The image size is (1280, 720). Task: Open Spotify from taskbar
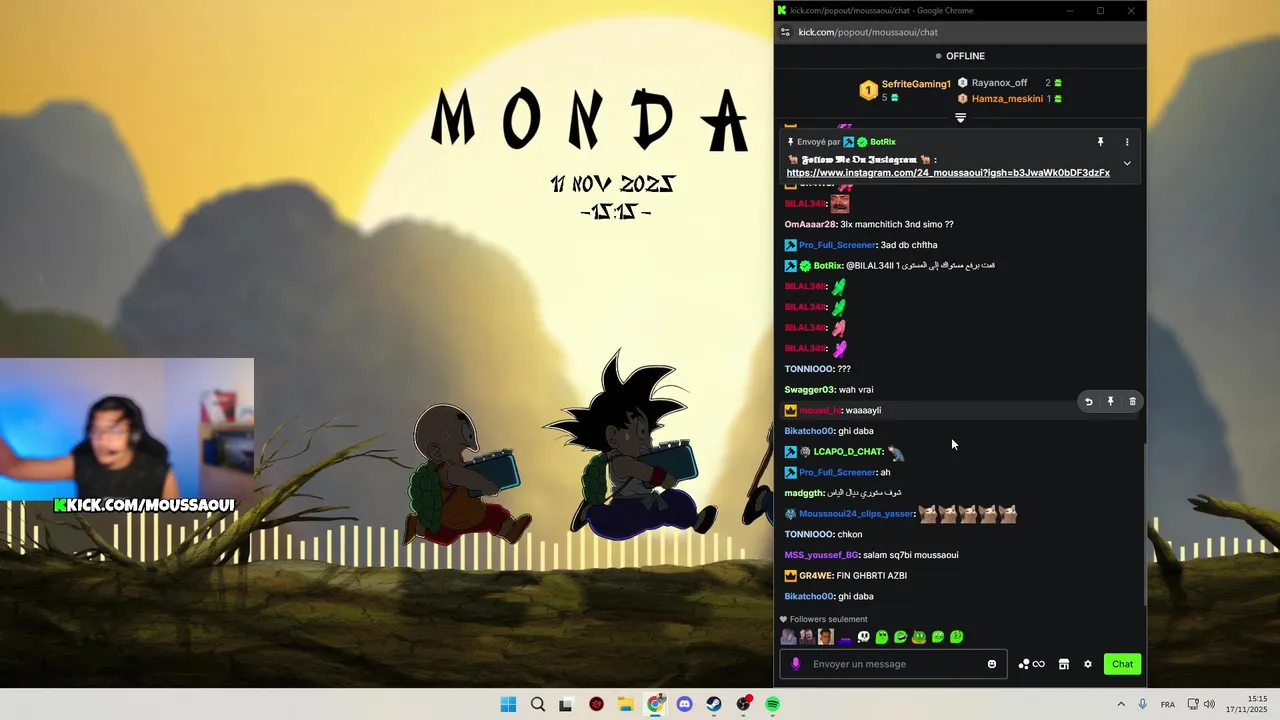click(x=773, y=704)
